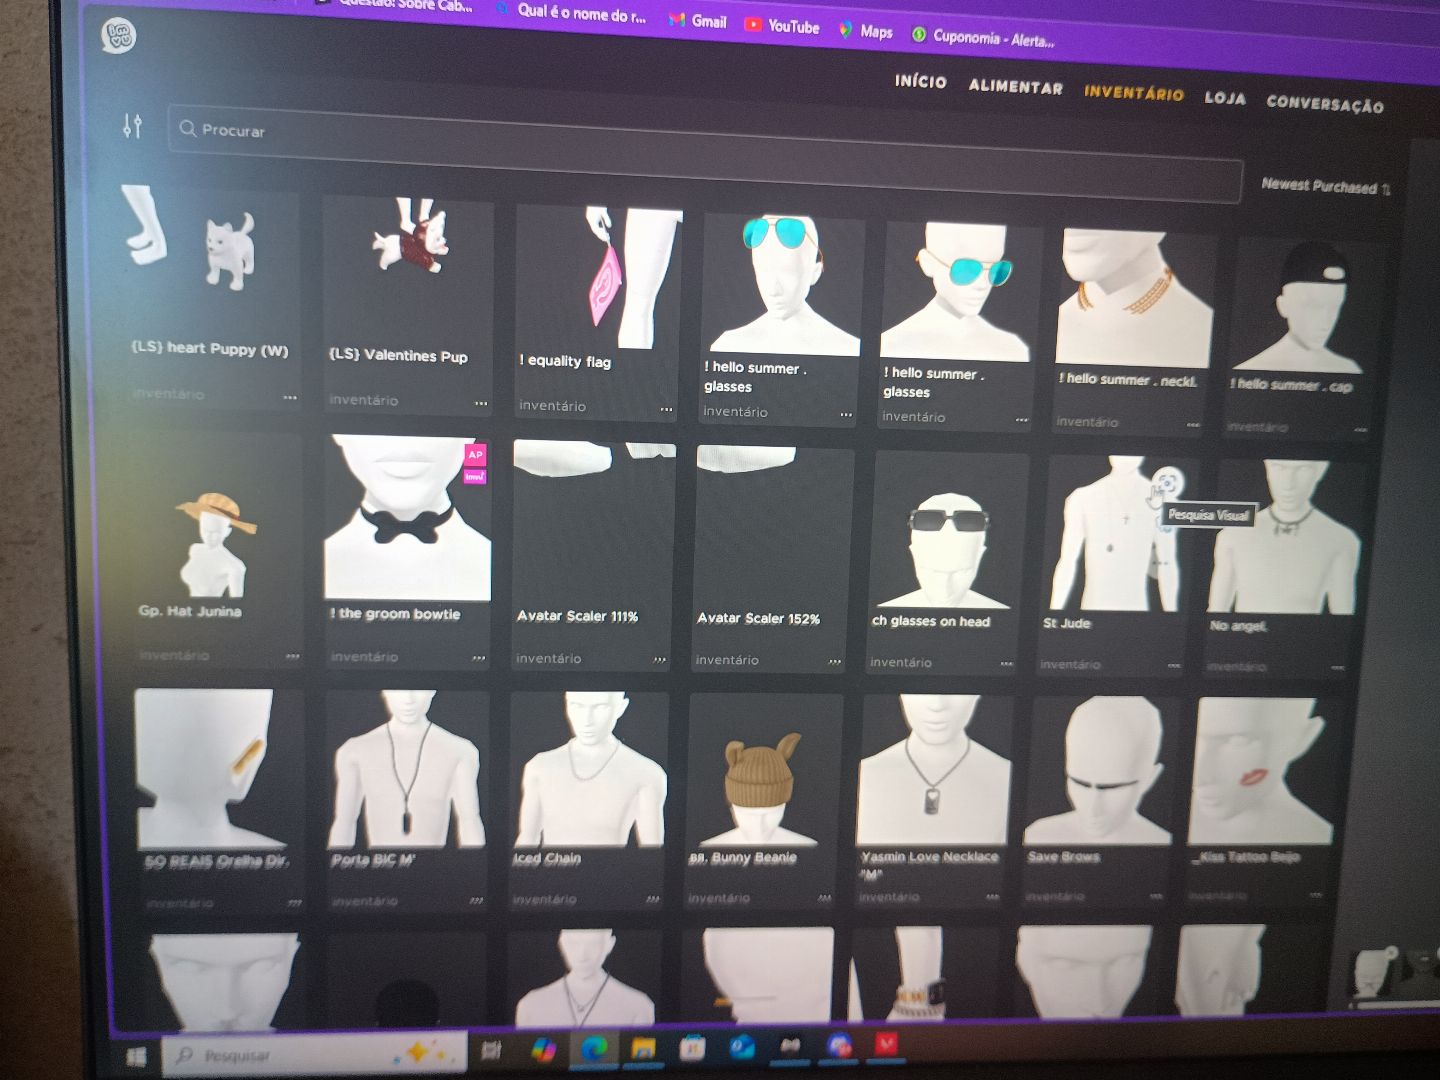1440x1080 pixels.
Task: Open Microsoft Edge from the taskbar
Action: [594, 1048]
